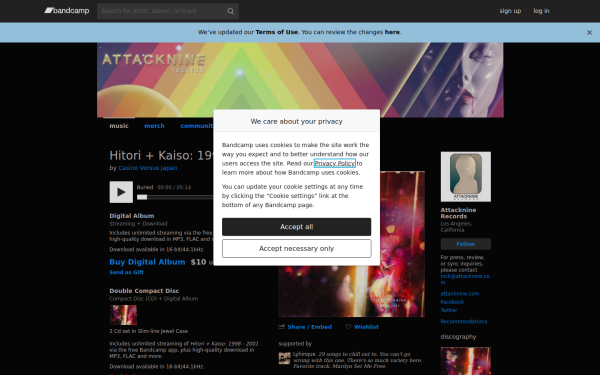Screen dimensions: 600x375
Task: Open the Recommendations link
Action: pyautogui.click(x=463, y=322)
